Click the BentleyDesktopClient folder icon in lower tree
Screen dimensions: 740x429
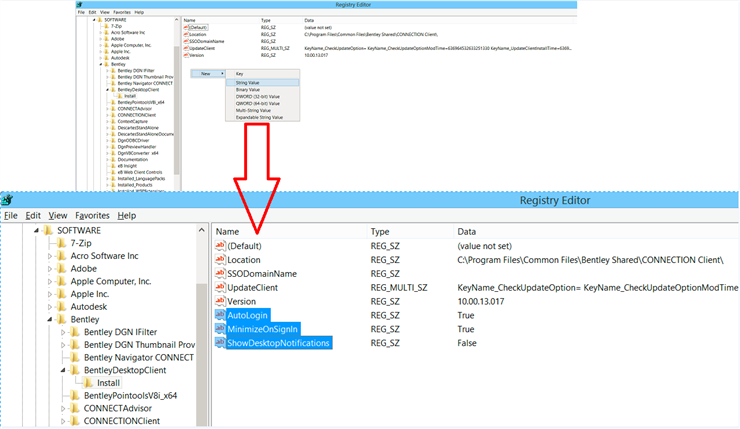coord(75,370)
